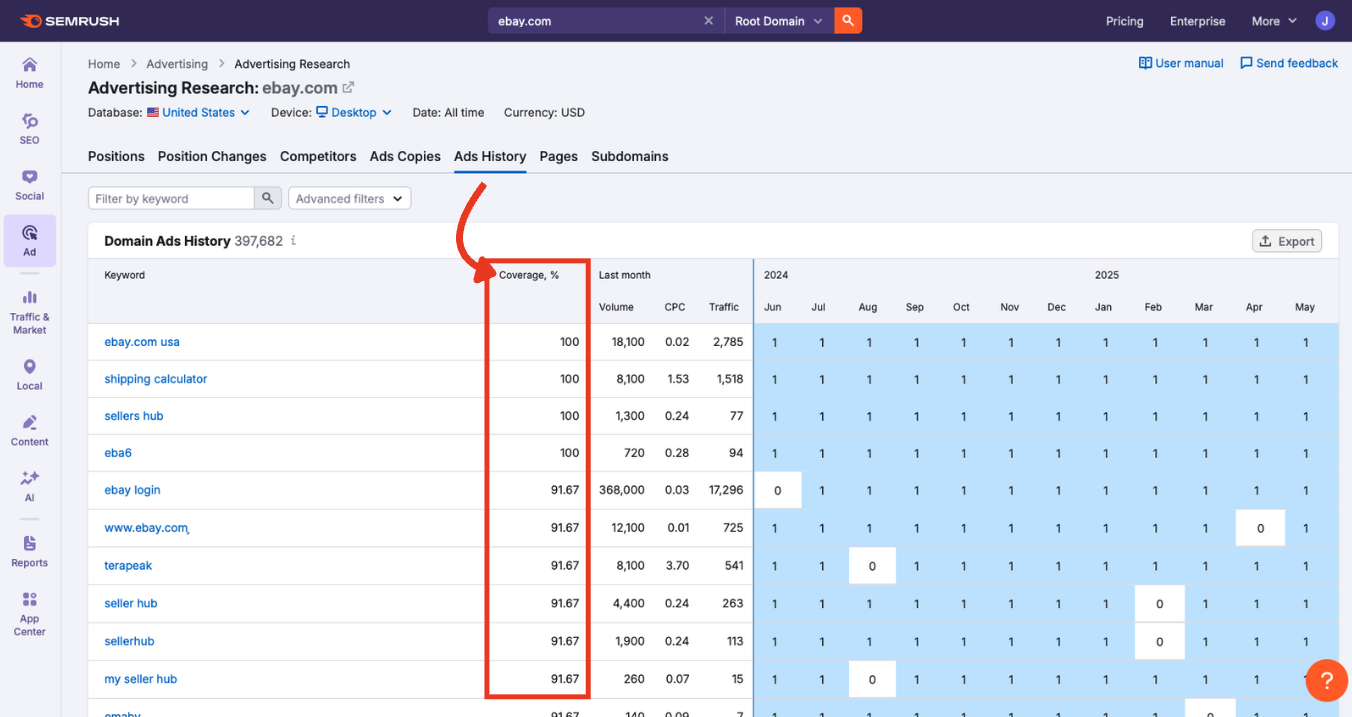The image size is (1352, 717).
Task: Switch to the Competitors tab
Action: [317, 156]
